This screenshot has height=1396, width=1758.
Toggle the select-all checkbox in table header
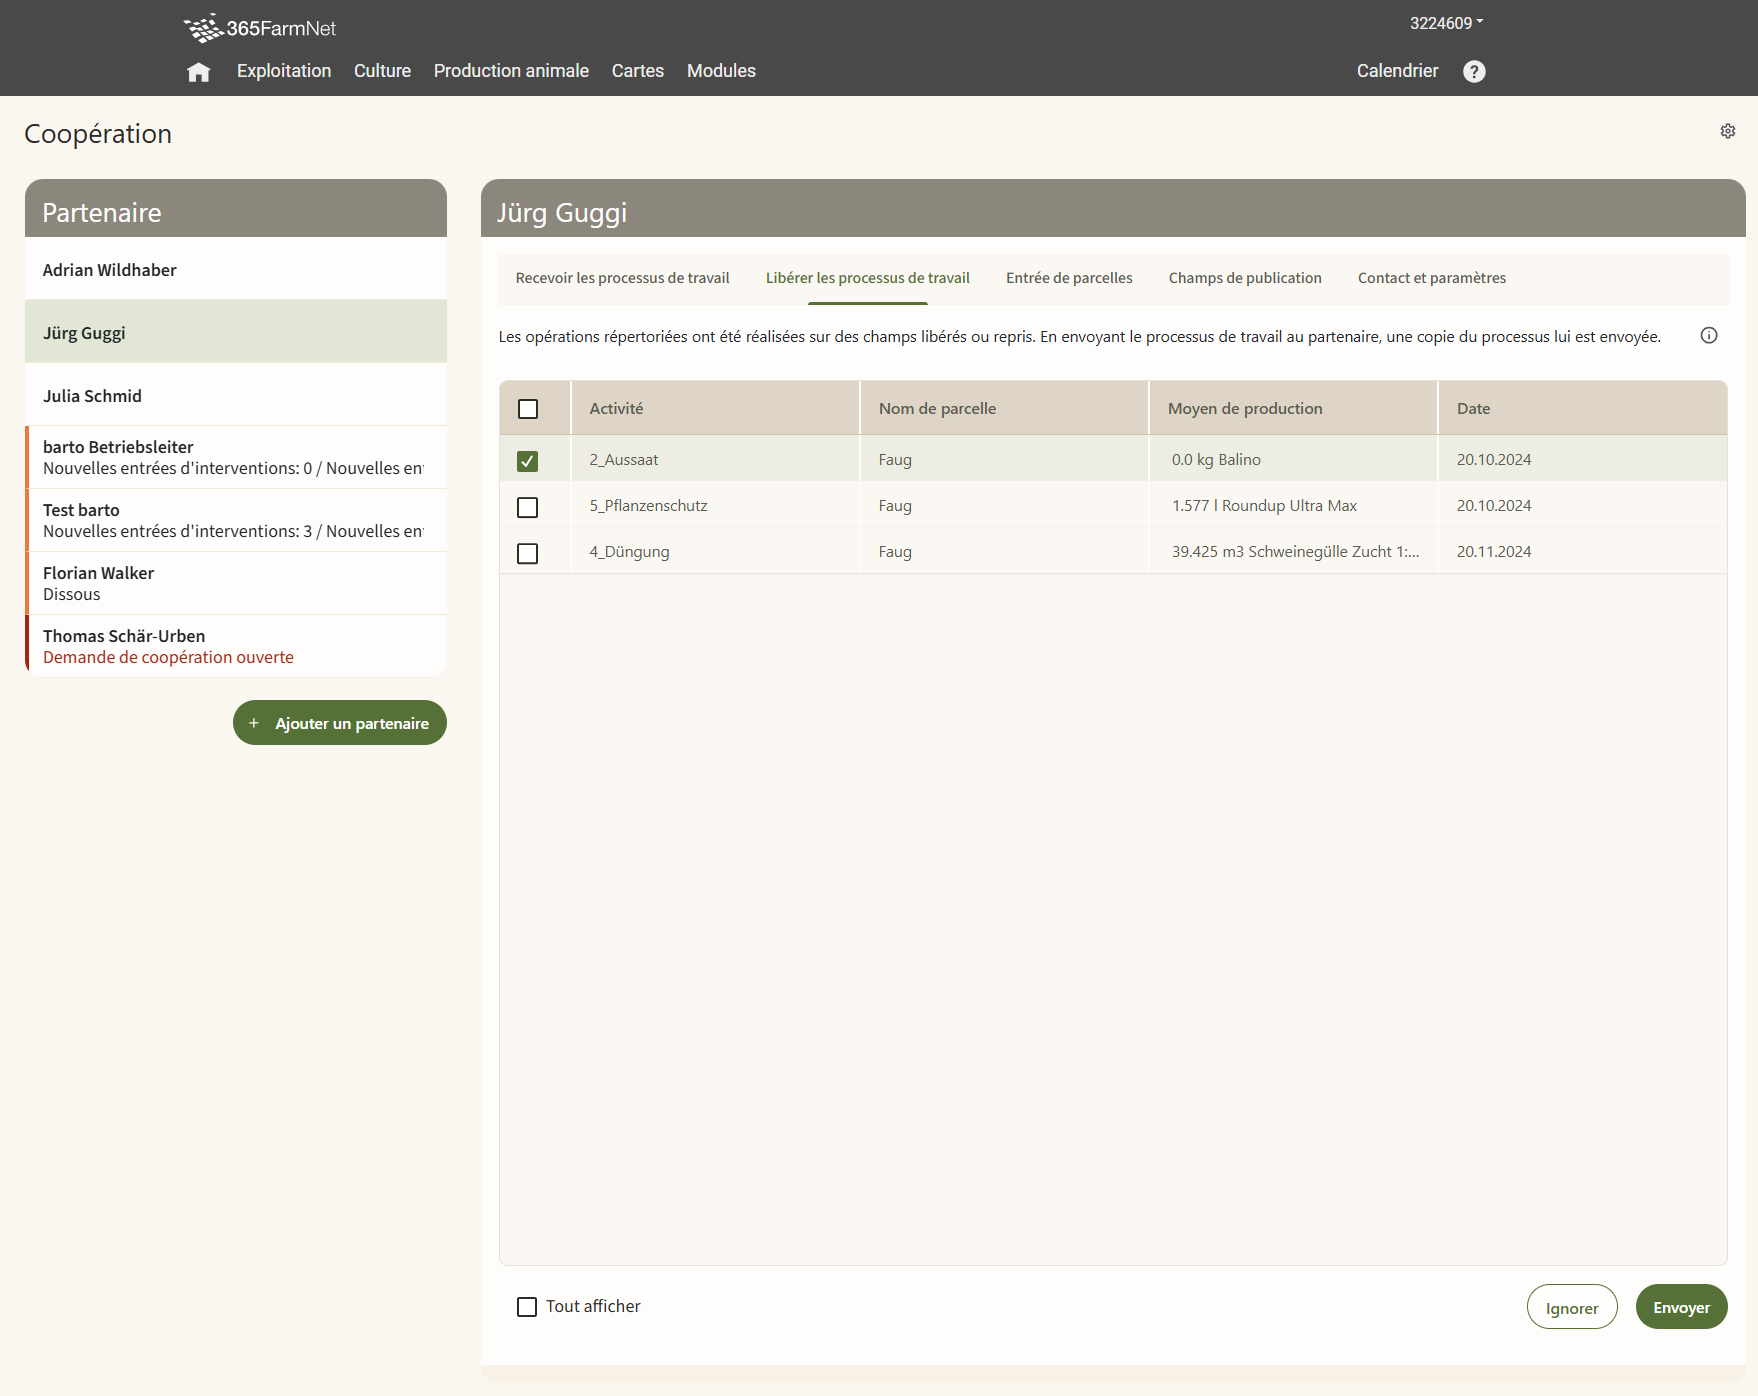click(527, 409)
